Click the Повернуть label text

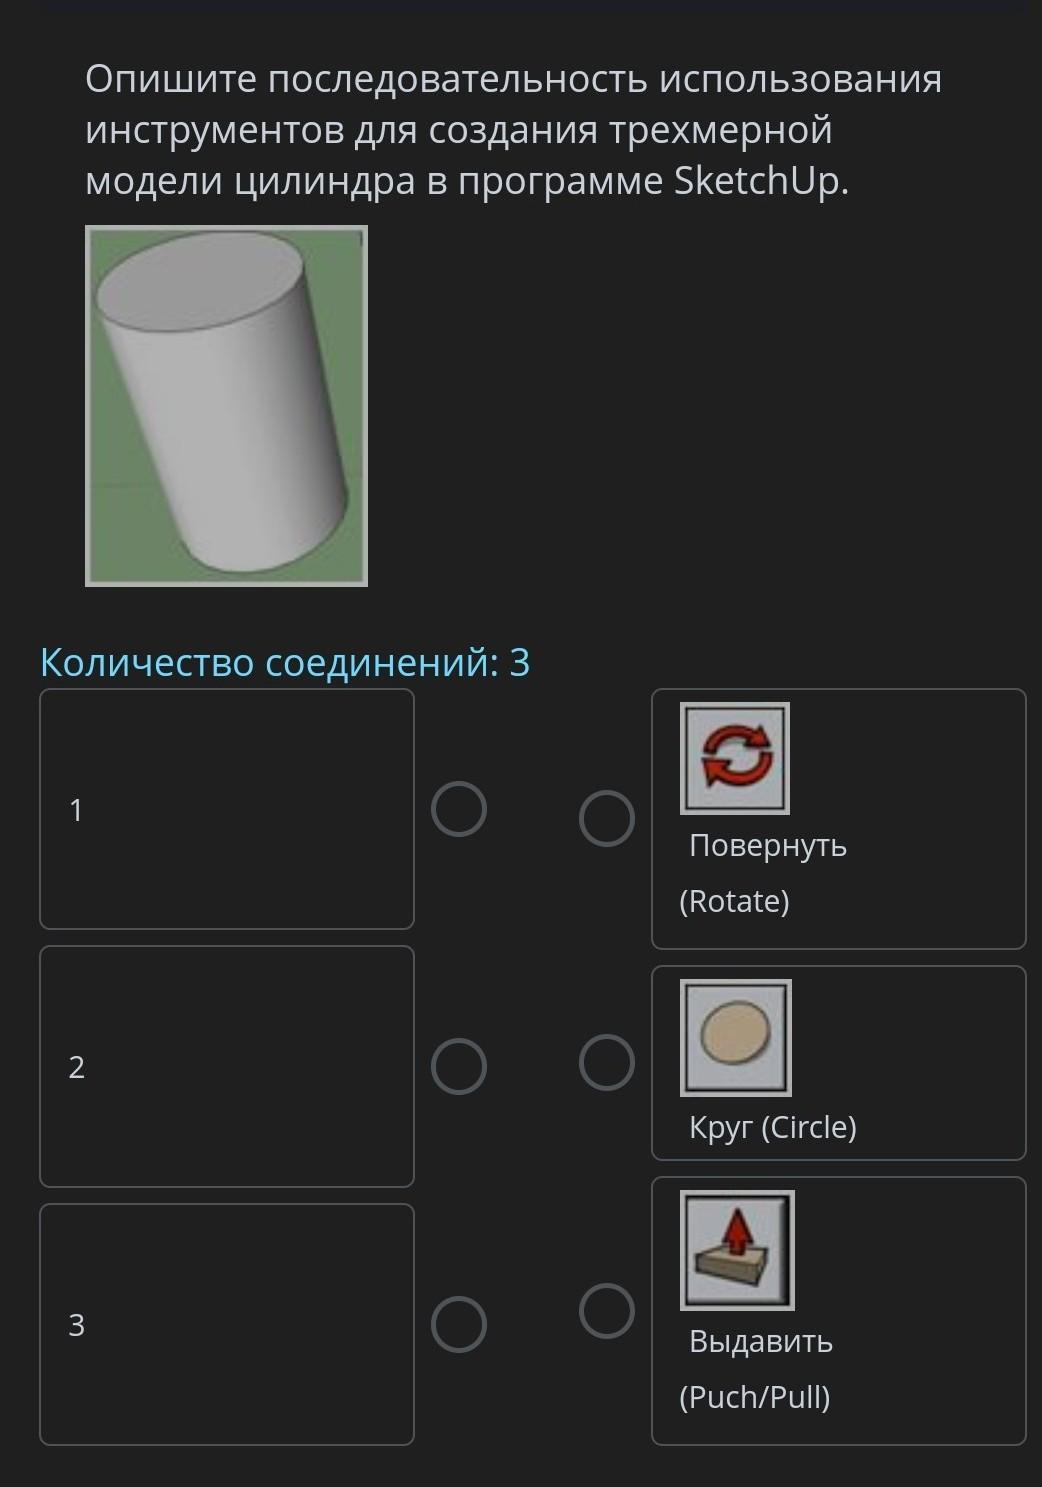pos(768,846)
